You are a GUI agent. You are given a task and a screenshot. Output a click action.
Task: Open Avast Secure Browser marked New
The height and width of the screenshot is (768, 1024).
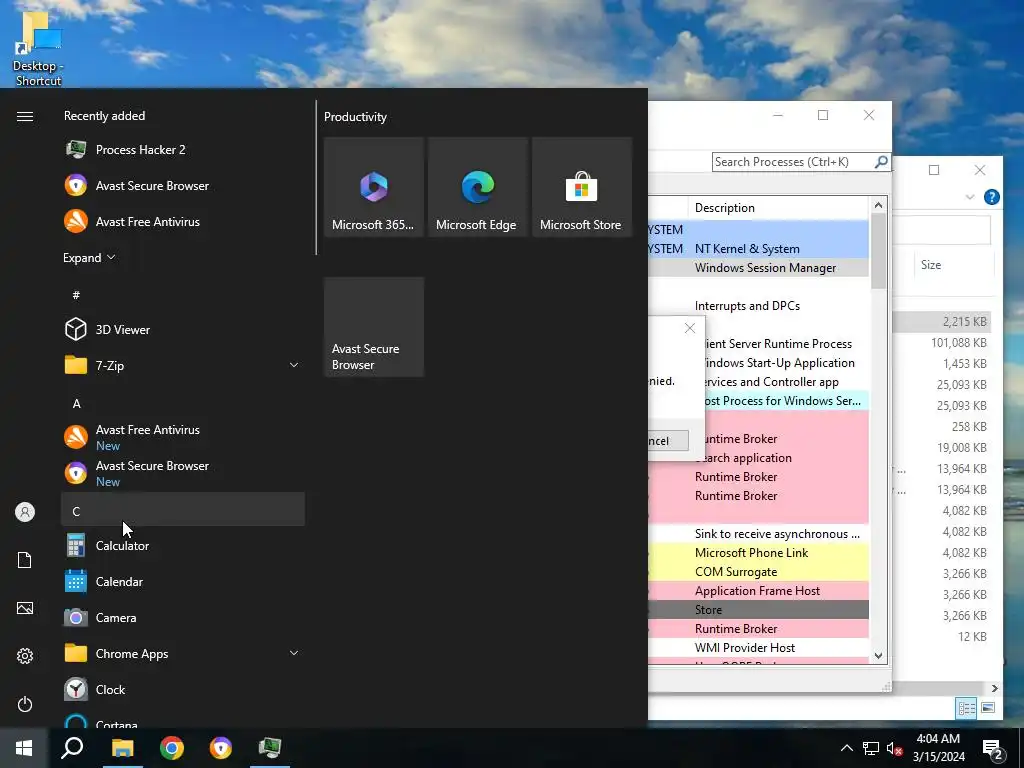[x=183, y=473]
